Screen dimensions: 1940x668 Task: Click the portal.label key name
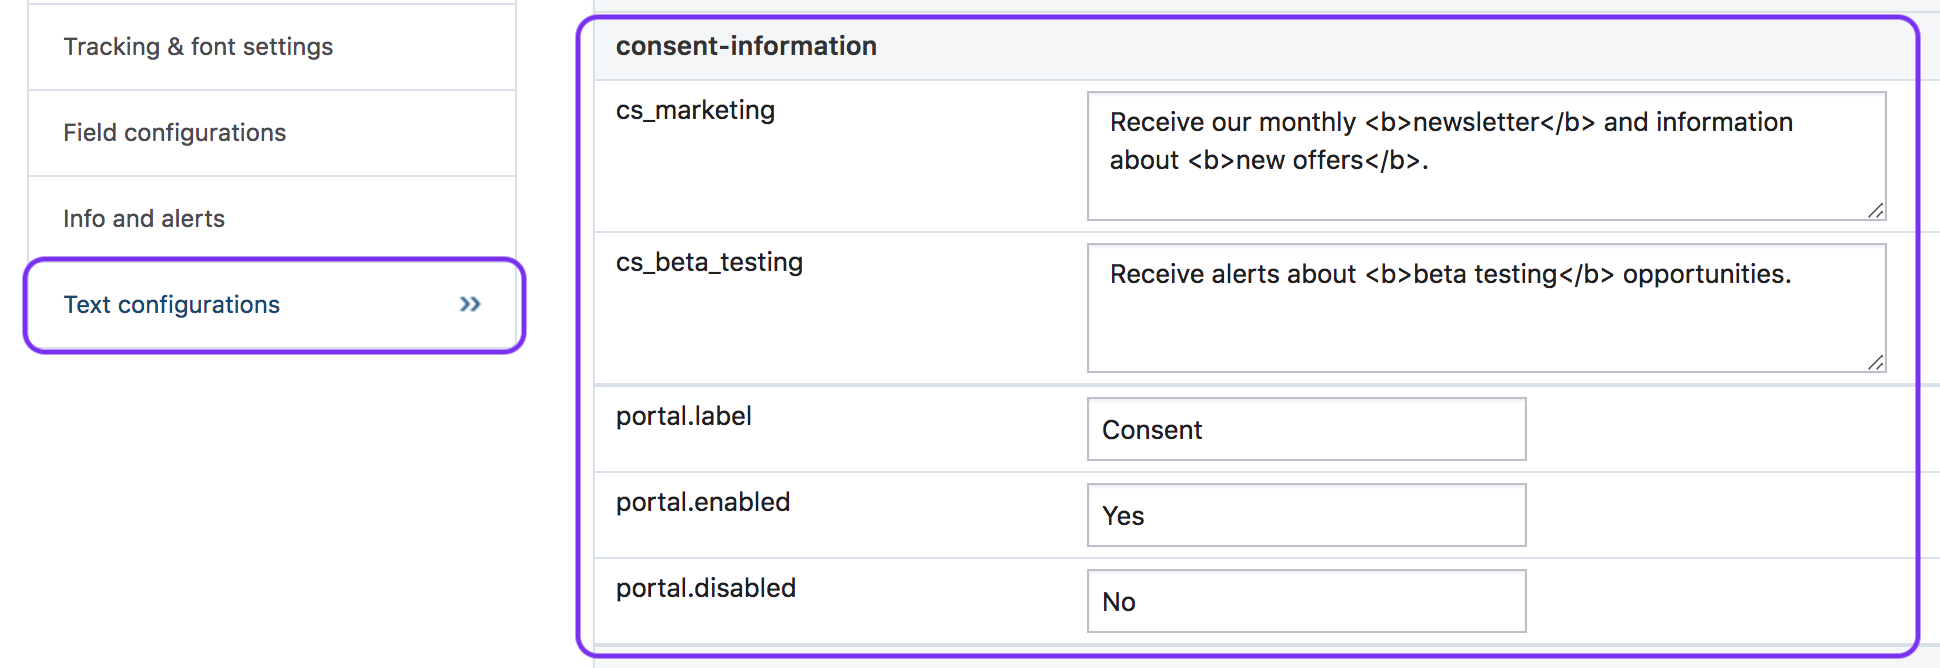683,416
